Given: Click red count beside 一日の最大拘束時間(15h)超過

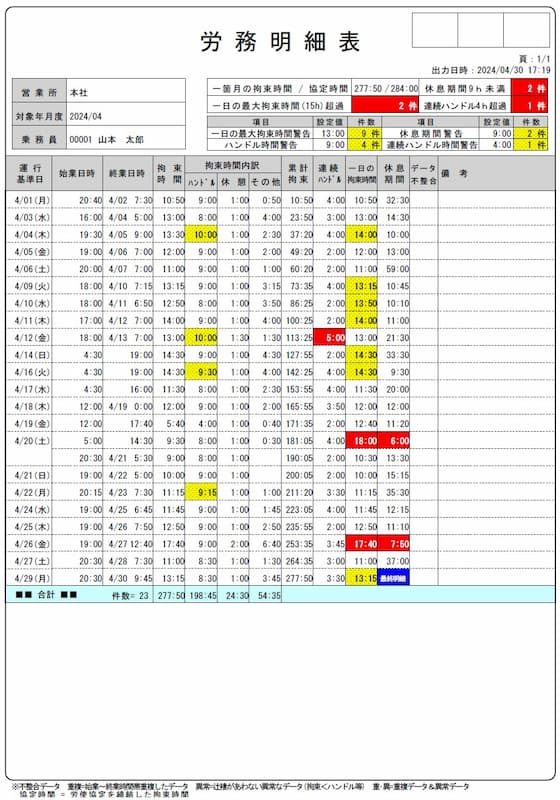Looking at the screenshot, I should point(385,105).
